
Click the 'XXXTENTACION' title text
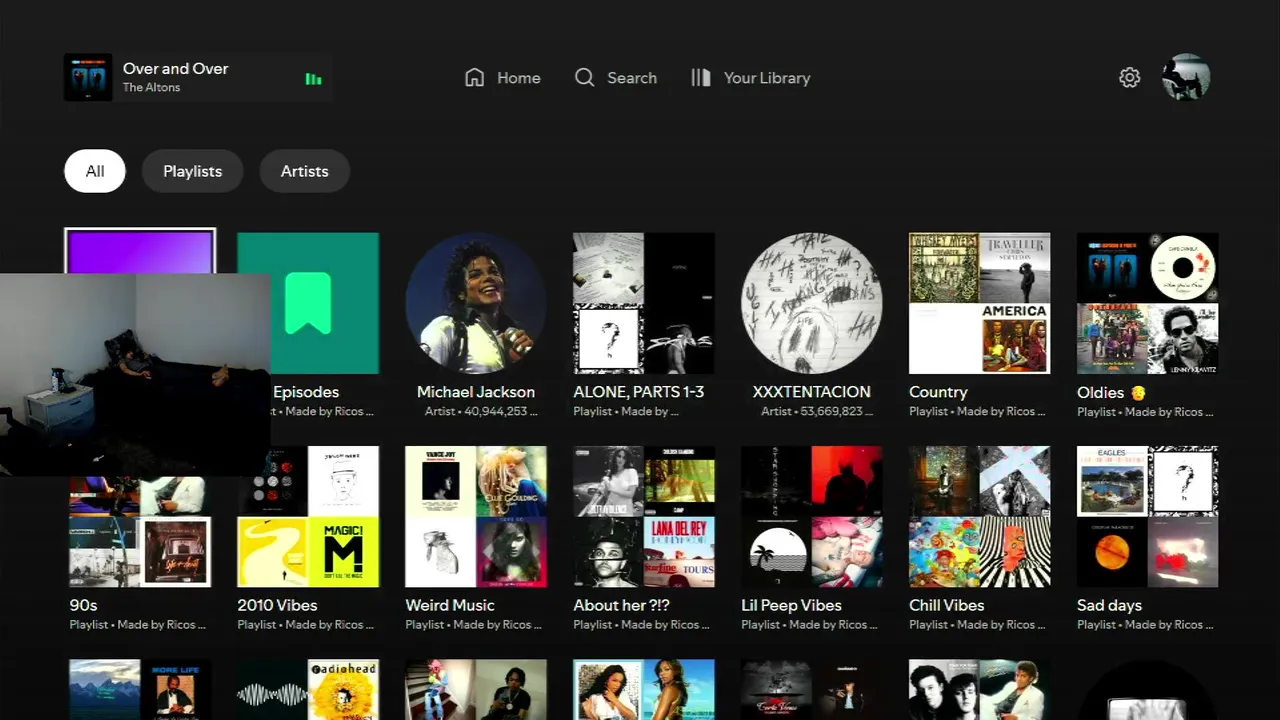click(x=812, y=392)
